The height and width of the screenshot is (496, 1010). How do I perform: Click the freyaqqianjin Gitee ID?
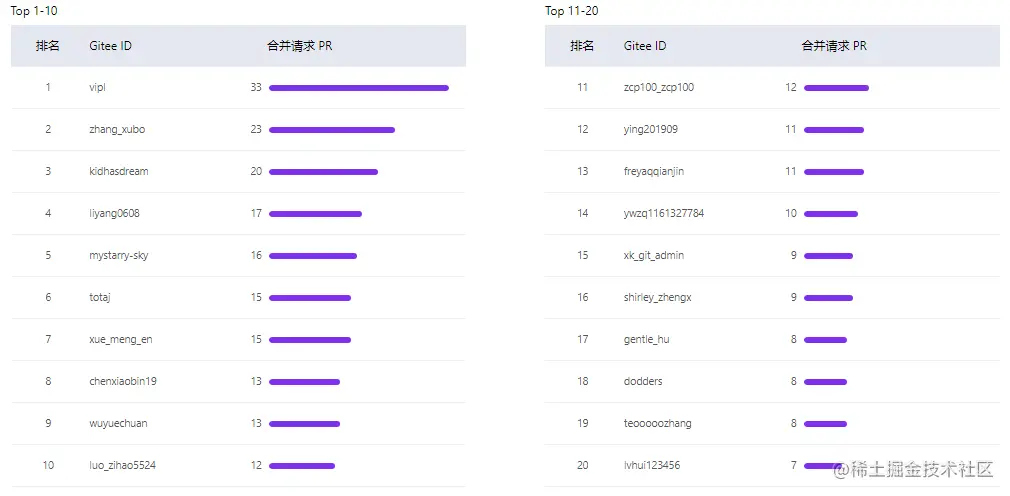(654, 171)
